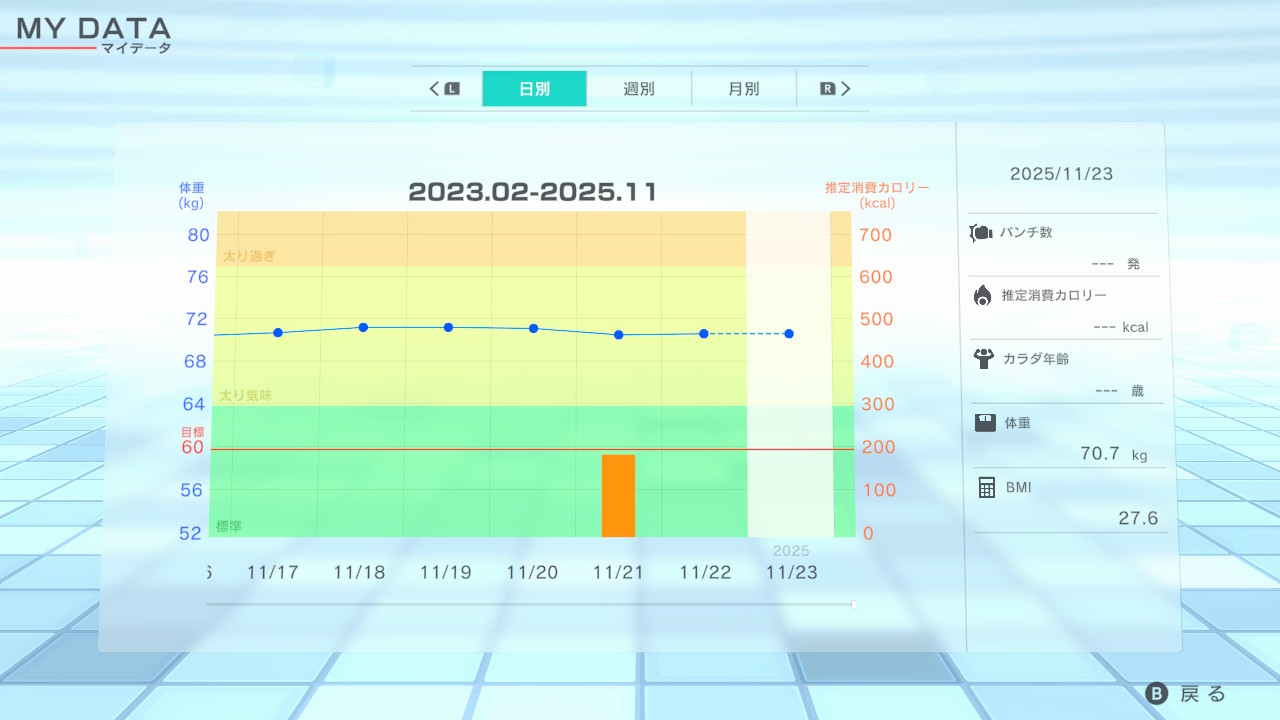Click the weight data point for 11/18
1280x720 pixels.
coord(363,327)
